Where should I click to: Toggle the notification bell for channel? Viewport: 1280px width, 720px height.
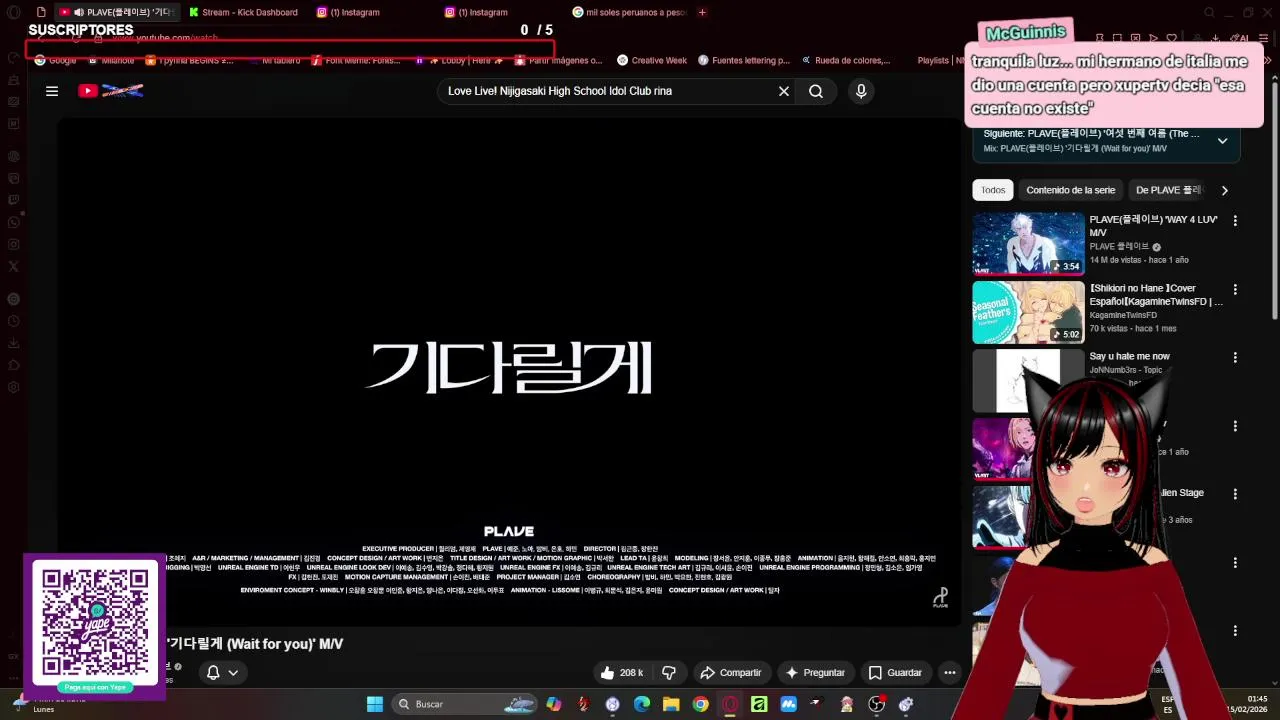click(213, 673)
